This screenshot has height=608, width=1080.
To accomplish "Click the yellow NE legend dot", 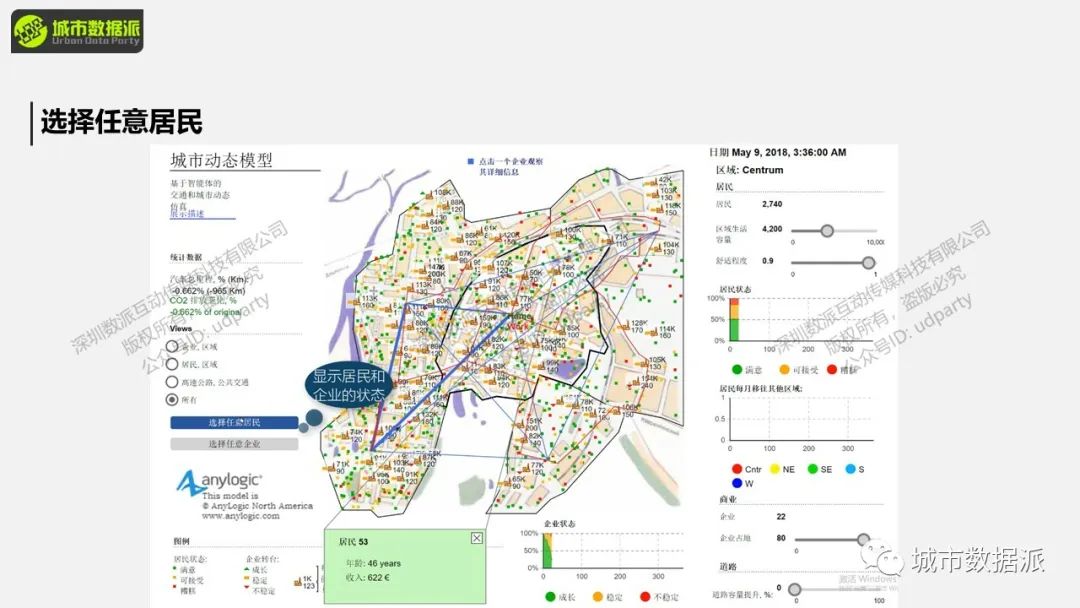I will [x=774, y=469].
